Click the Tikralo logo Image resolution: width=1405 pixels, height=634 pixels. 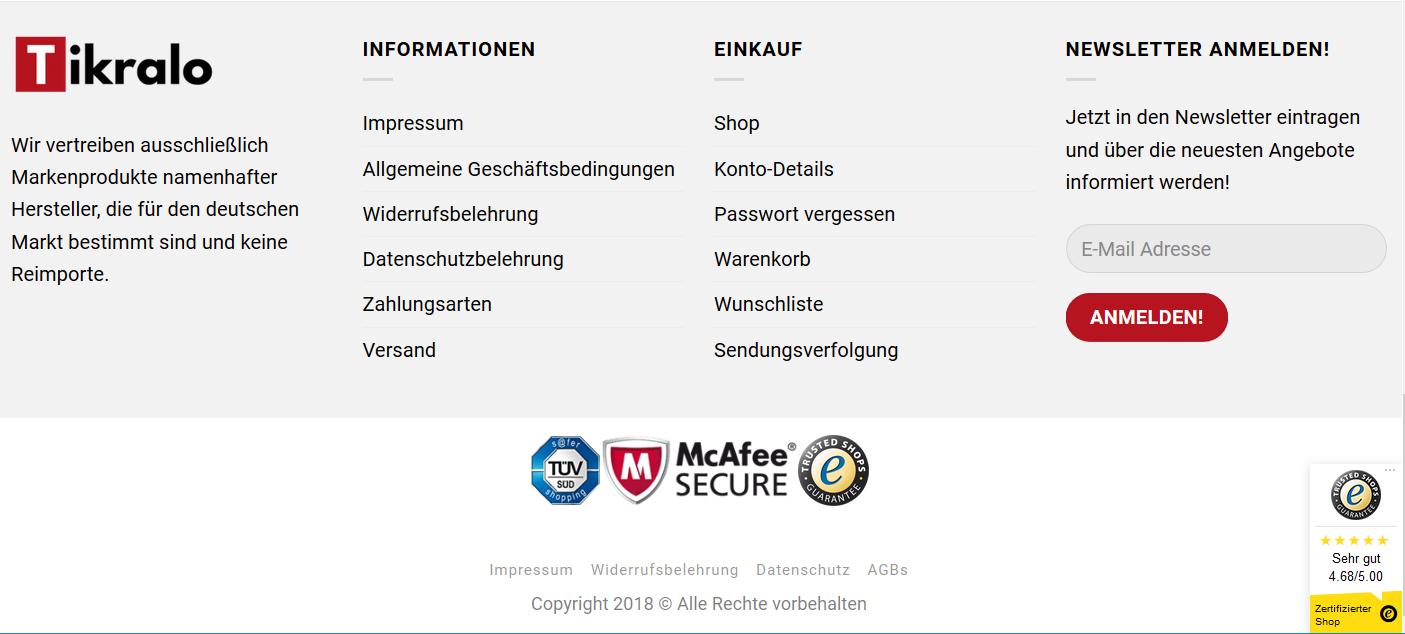click(113, 64)
